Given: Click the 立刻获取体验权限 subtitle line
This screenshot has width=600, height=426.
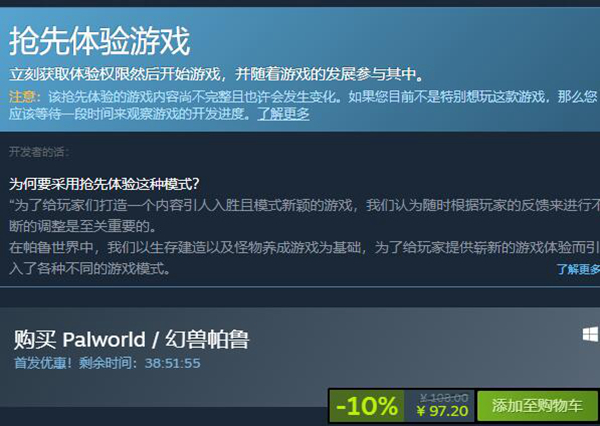Looking at the screenshot, I should [217, 74].
